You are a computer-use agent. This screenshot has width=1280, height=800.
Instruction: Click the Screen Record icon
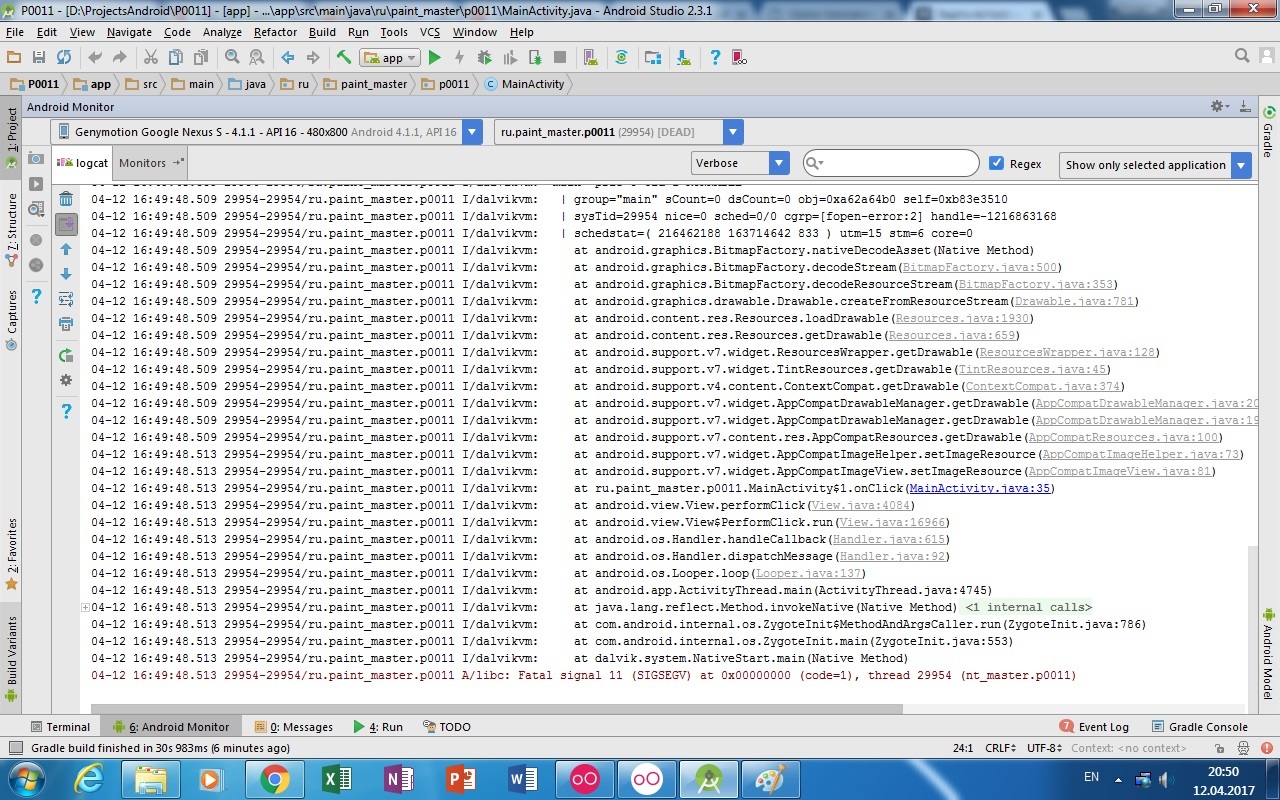pyautogui.click(x=36, y=184)
